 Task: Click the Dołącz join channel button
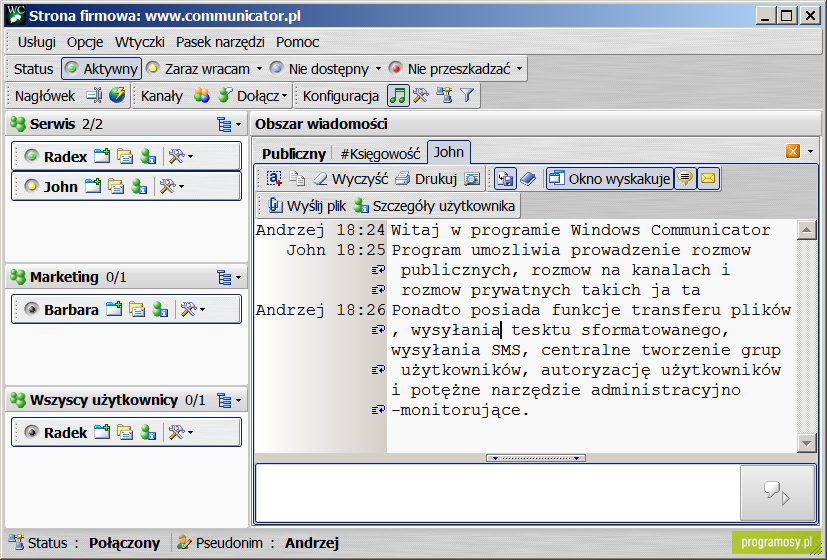click(x=248, y=95)
